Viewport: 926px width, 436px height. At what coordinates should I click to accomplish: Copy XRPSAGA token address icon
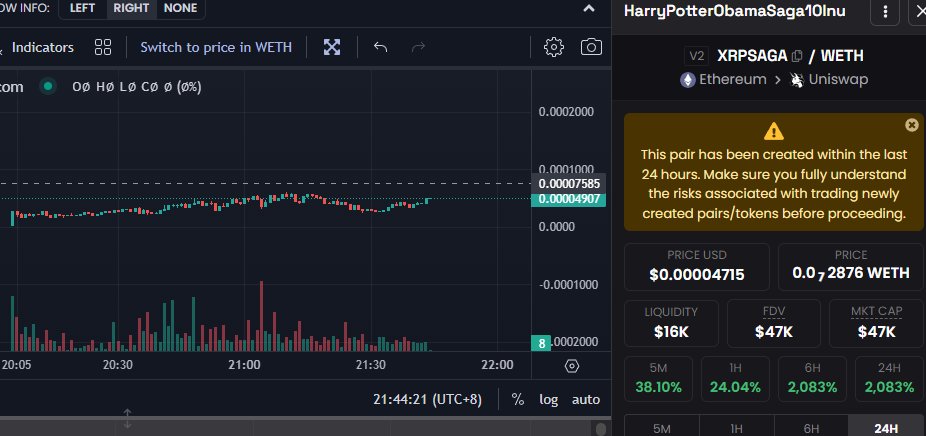click(x=797, y=56)
